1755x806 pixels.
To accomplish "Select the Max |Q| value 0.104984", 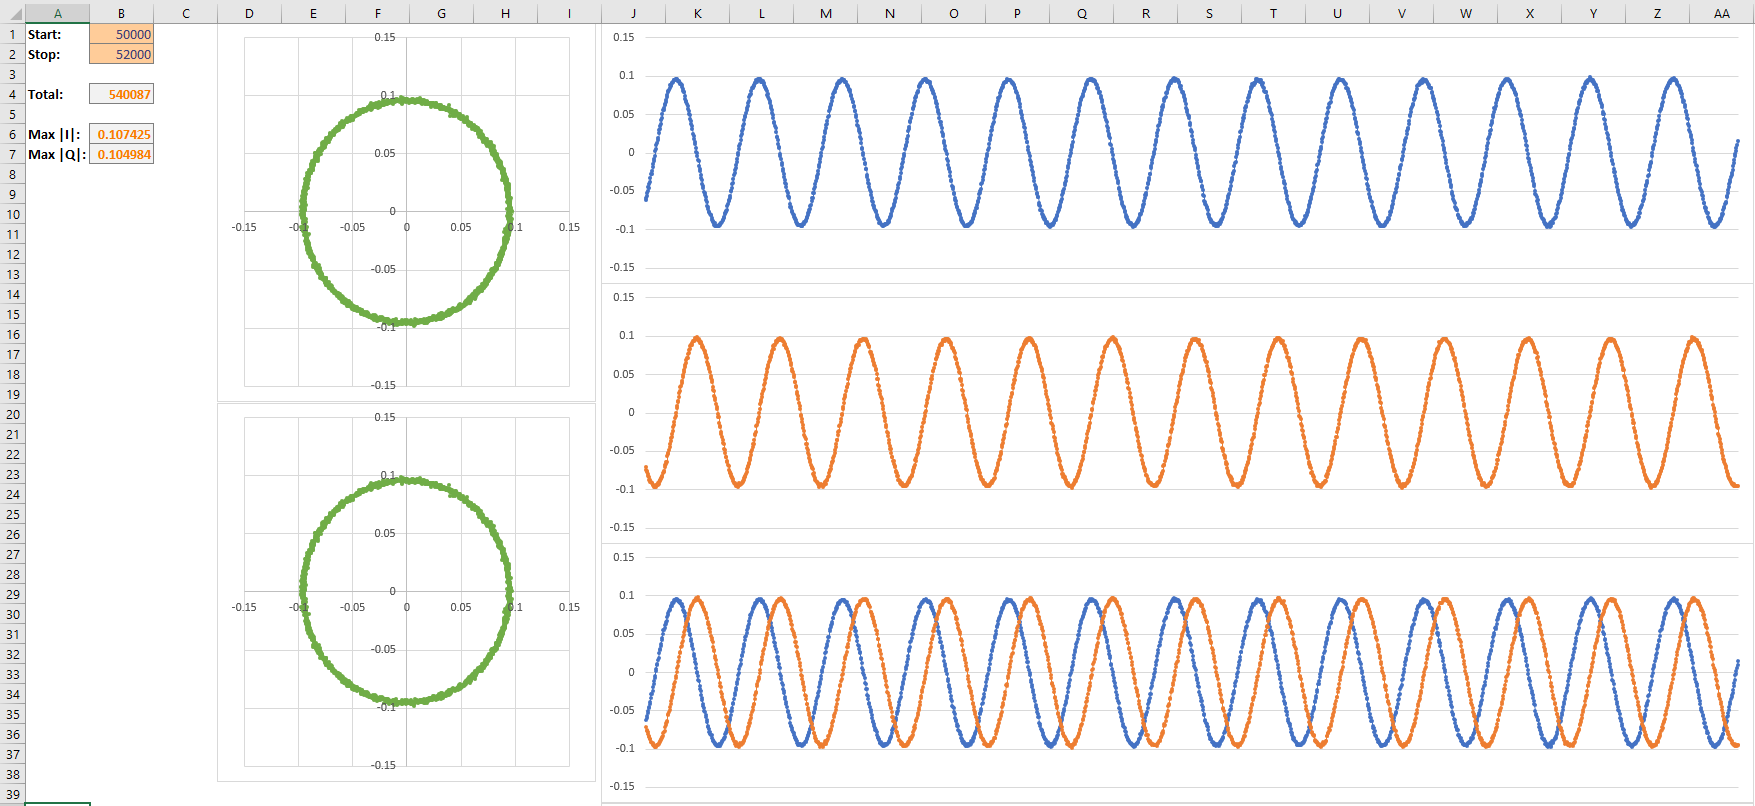I will (x=121, y=154).
